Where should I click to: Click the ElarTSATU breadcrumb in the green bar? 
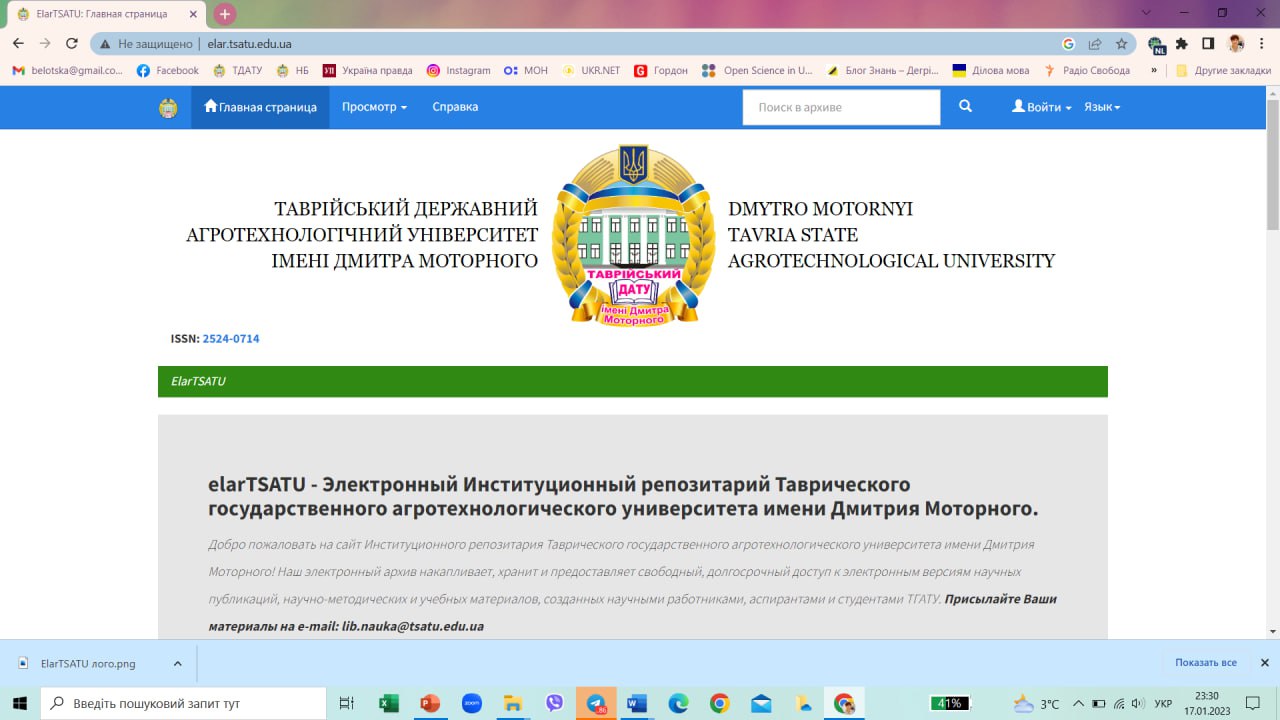point(198,381)
